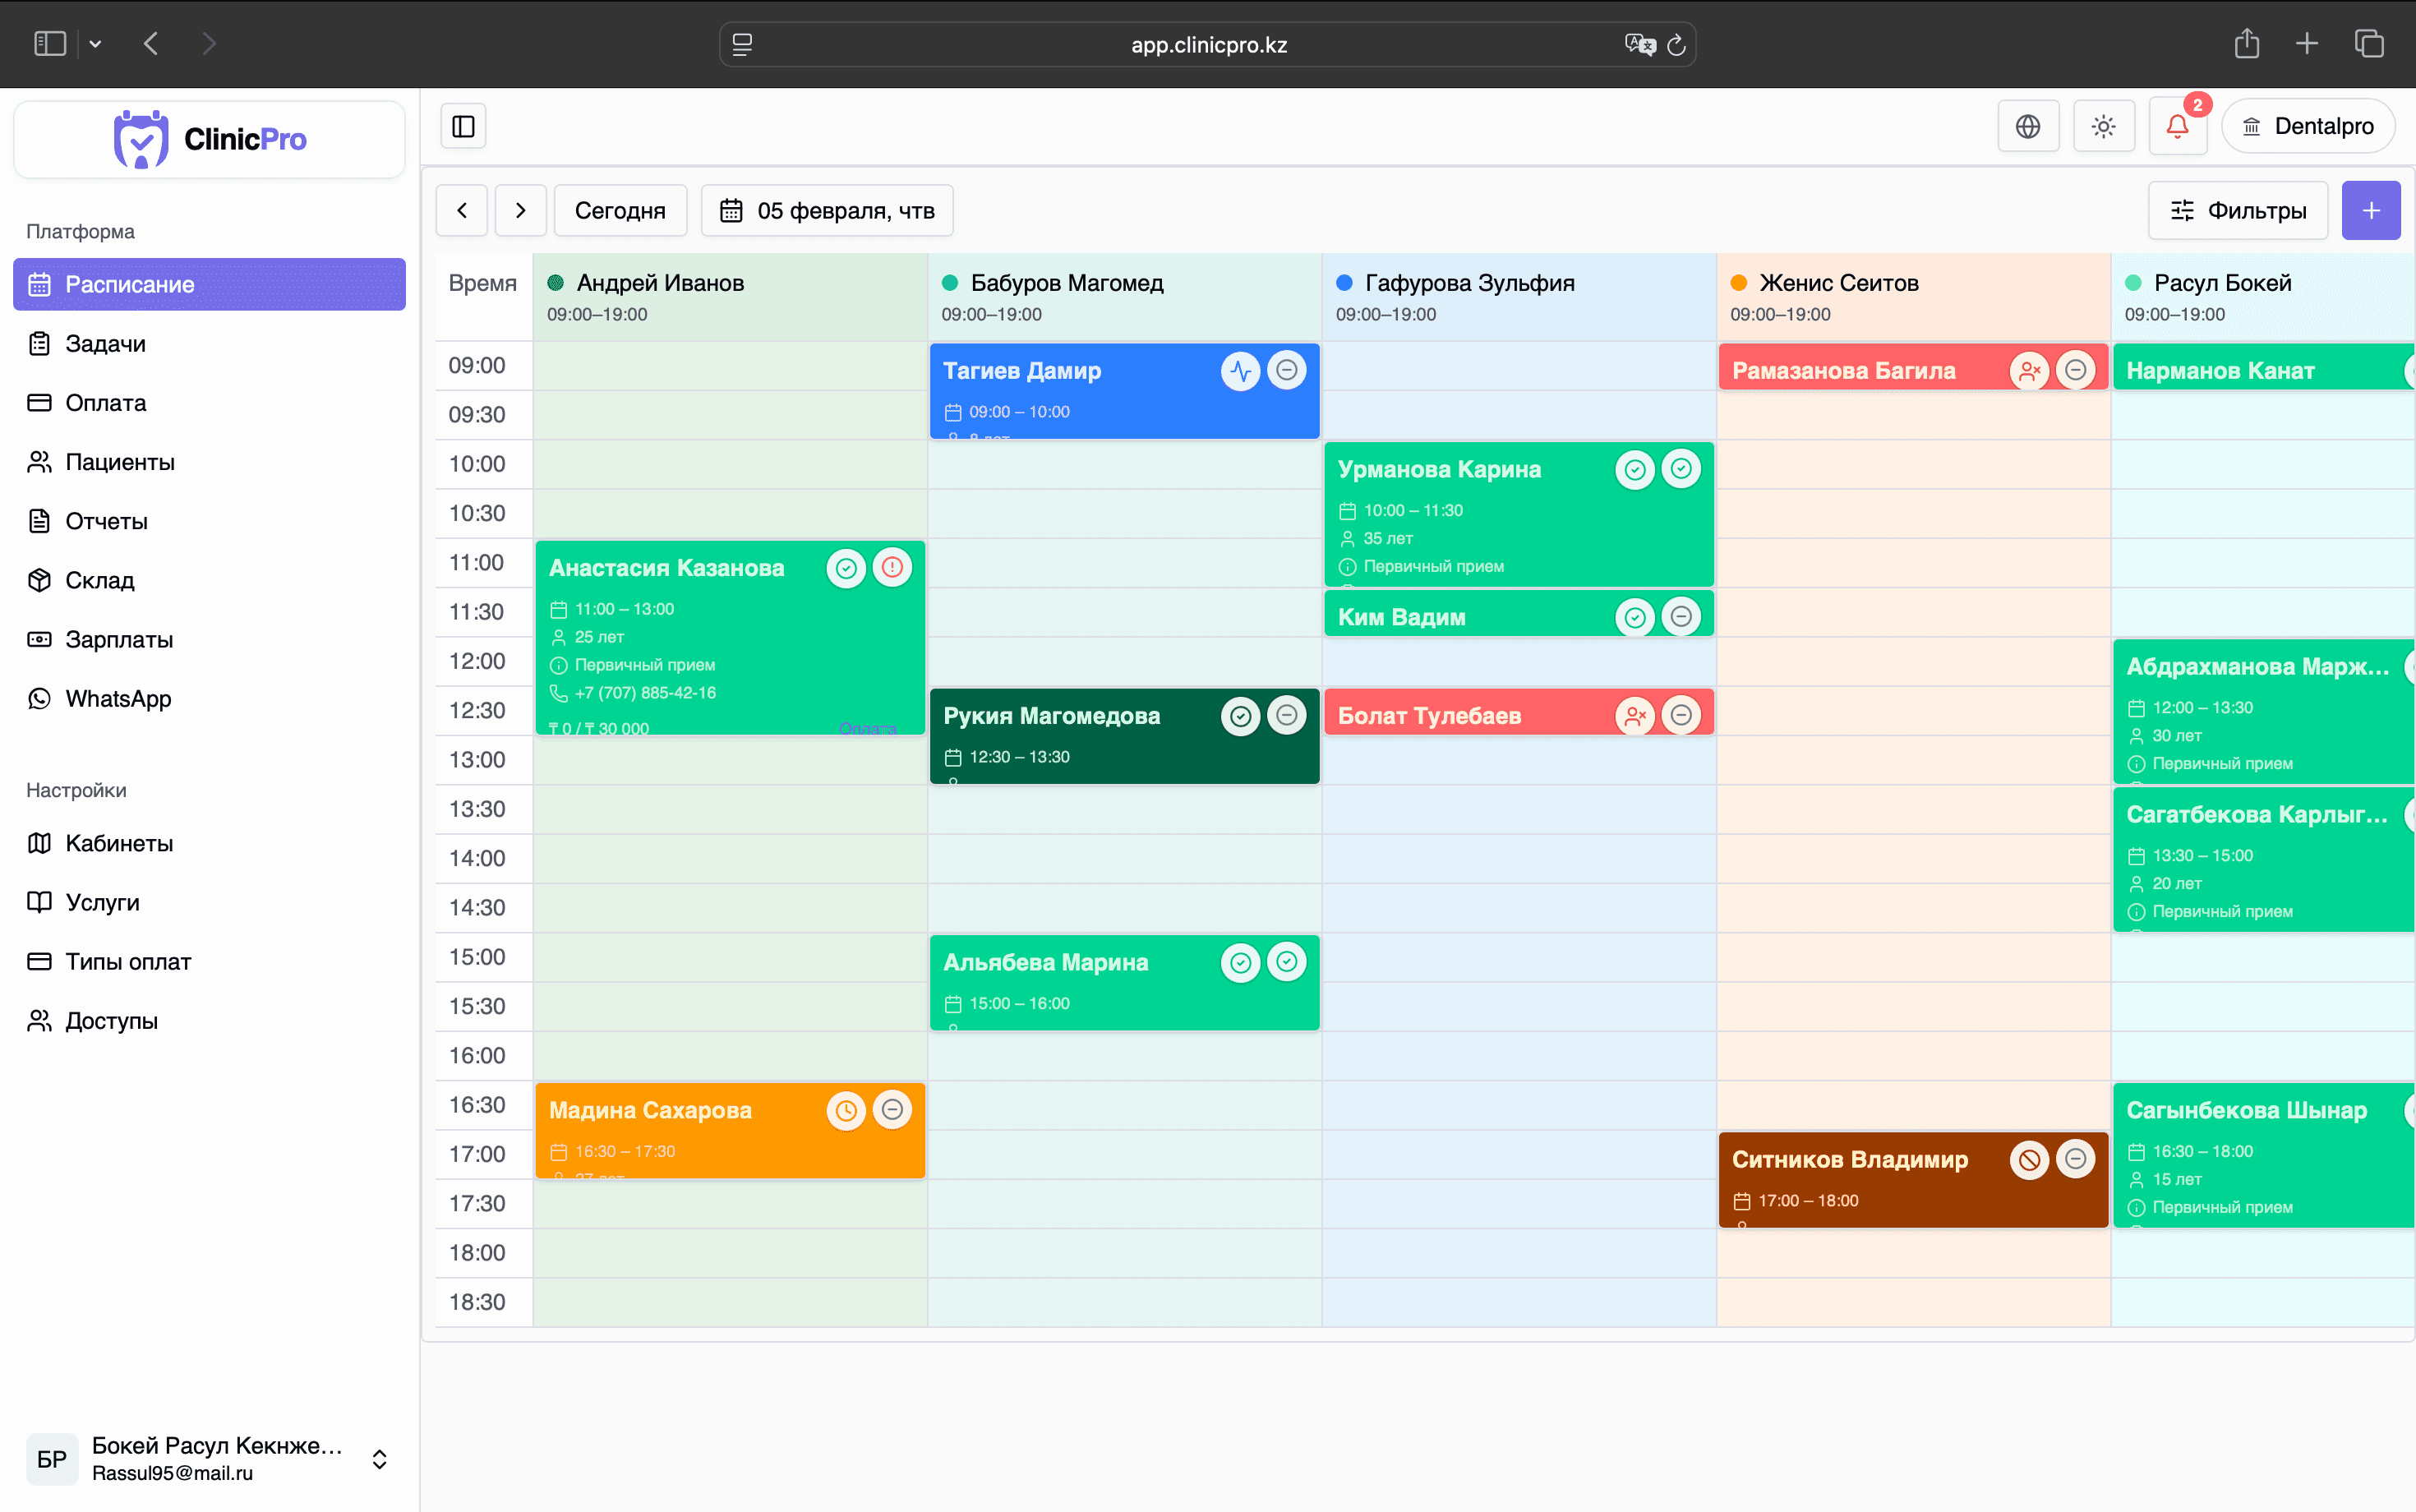Toggle no-show status on Рамазанова Багила appointment
2416x1512 pixels.
pyautogui.click(x=2031, y=370)
